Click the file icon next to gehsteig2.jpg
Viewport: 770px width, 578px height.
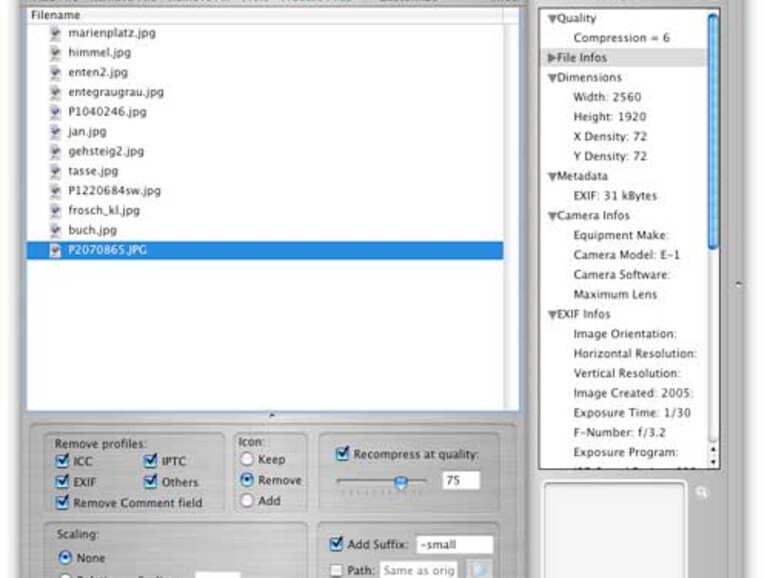point(55,151)
